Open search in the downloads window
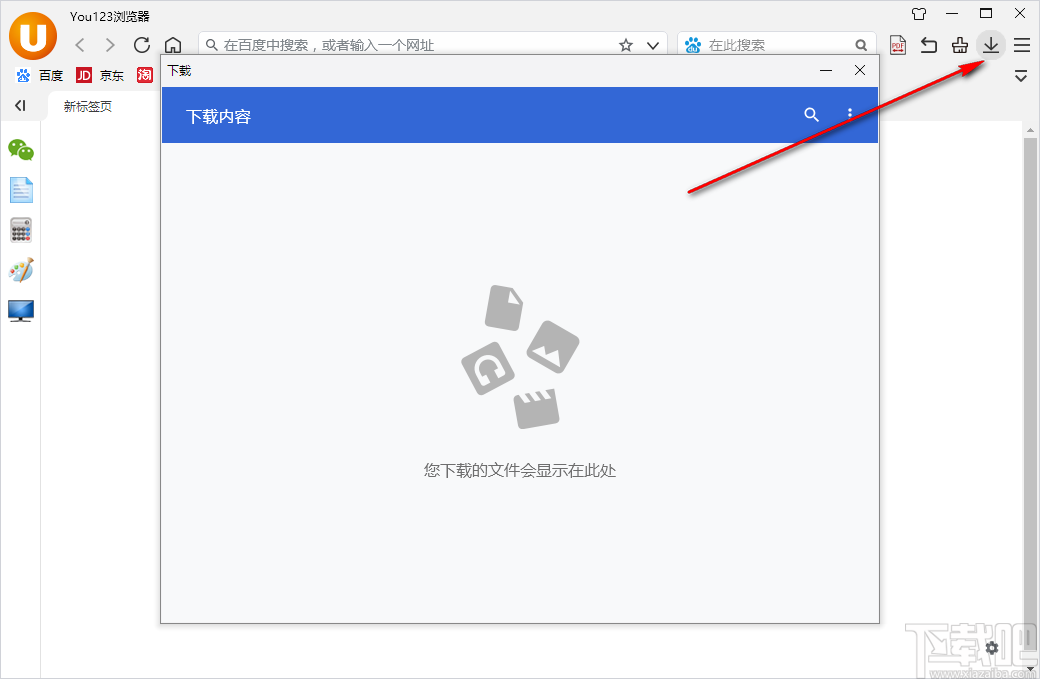Image resolution: width=1040 pixels, height=679 pixels. pyautogui.click(x=811, y=114)
